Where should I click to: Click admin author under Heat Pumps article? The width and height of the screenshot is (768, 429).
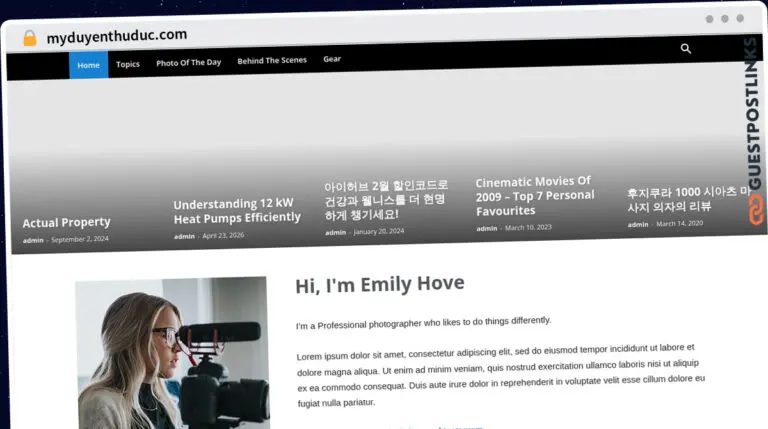[184, 237]
